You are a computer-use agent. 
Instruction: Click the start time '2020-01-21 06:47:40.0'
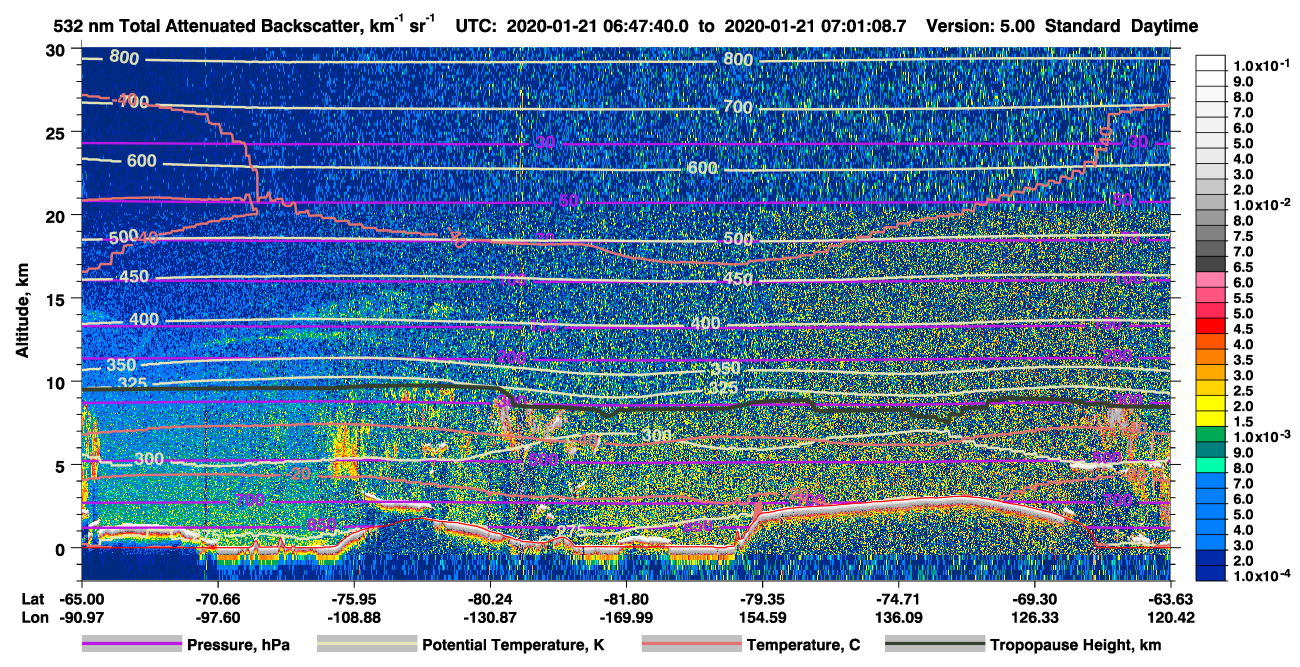point(597,27)
